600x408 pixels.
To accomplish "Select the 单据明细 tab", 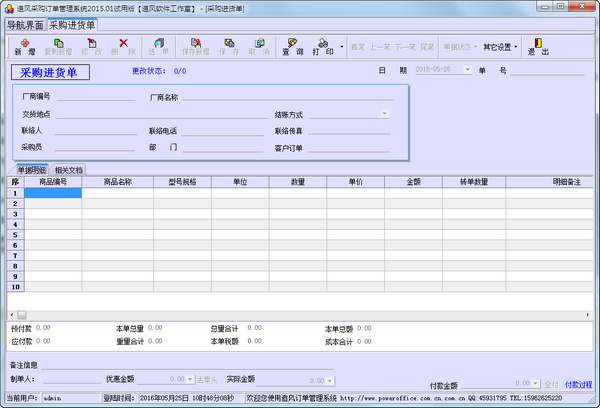I will [31, 170].
